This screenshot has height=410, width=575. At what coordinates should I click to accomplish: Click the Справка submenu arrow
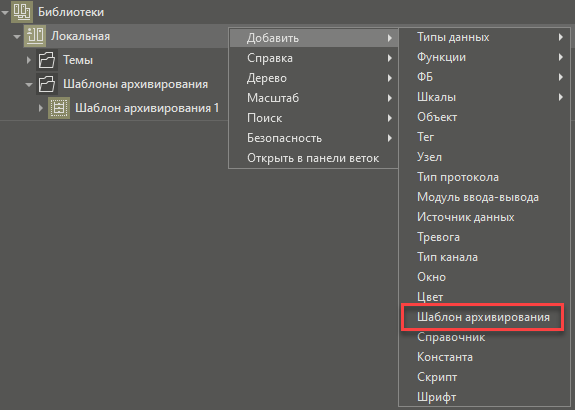tap(389, 58)
